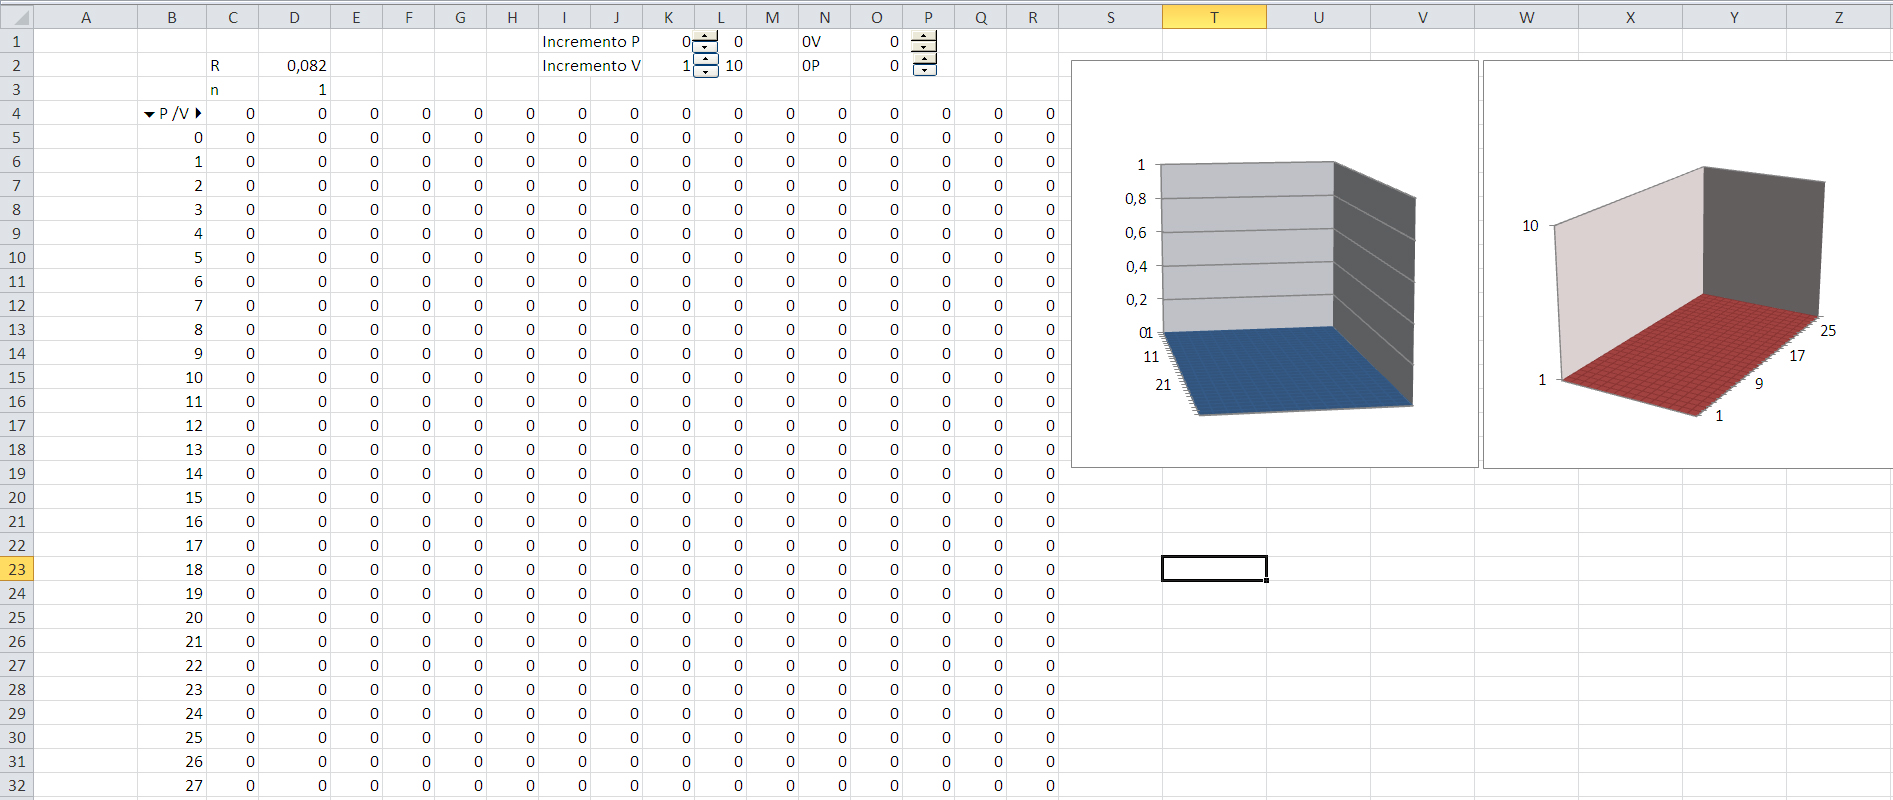Select column header W
The width and height of the screenshot is (1893, 800).
(1526, 17)
